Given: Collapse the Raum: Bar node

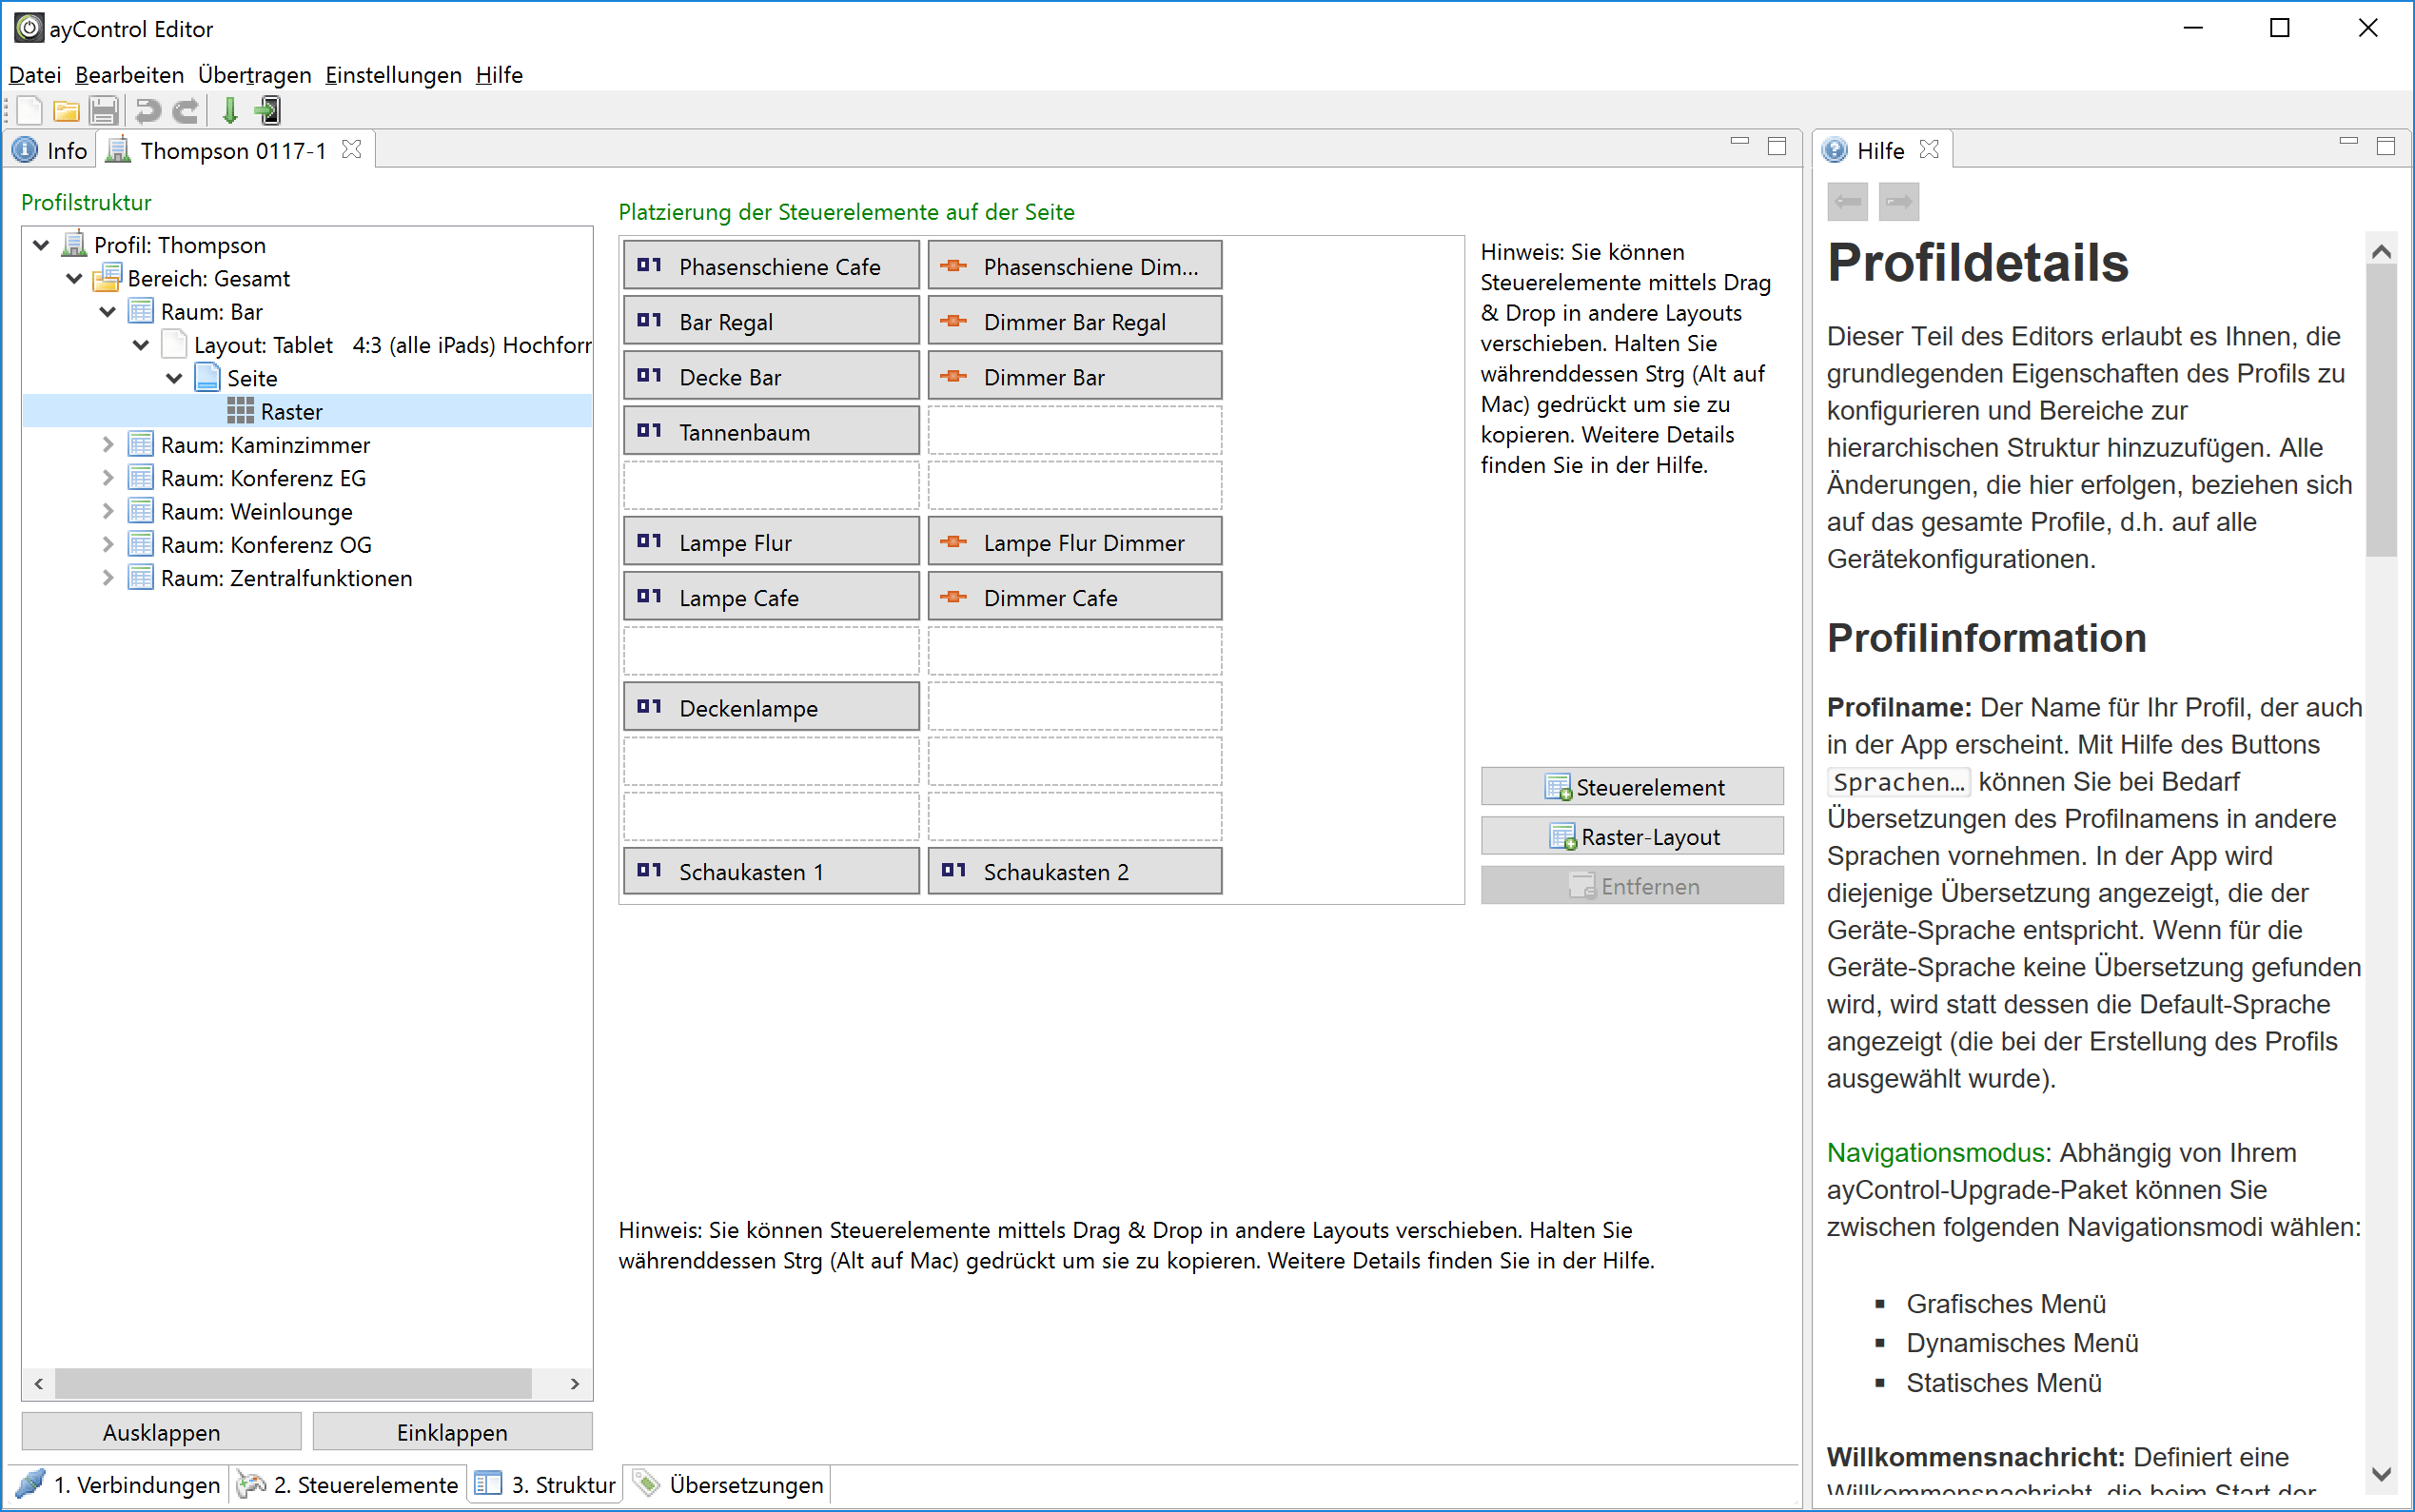Looking at the screenshot, I should [x=108, y=311].
